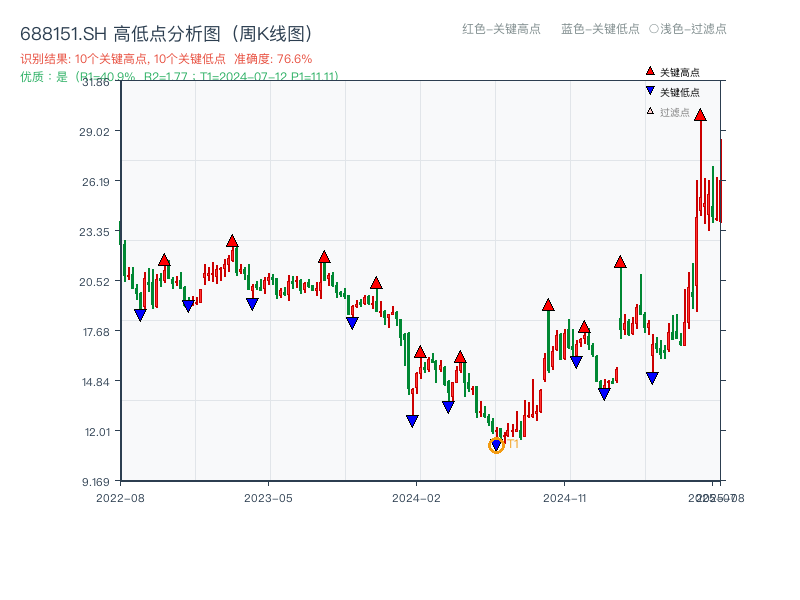
Task: Click the 红色-关键高点 header legend text
Action: click(x=501, y=29)
